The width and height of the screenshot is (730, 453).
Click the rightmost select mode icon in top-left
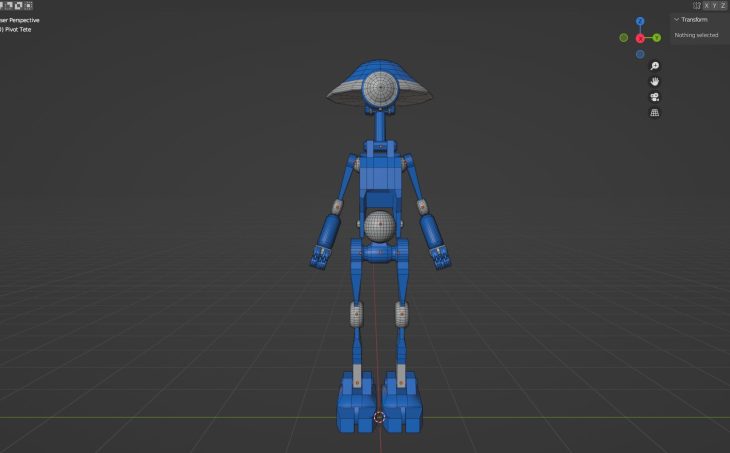click(x=28, y=5)
